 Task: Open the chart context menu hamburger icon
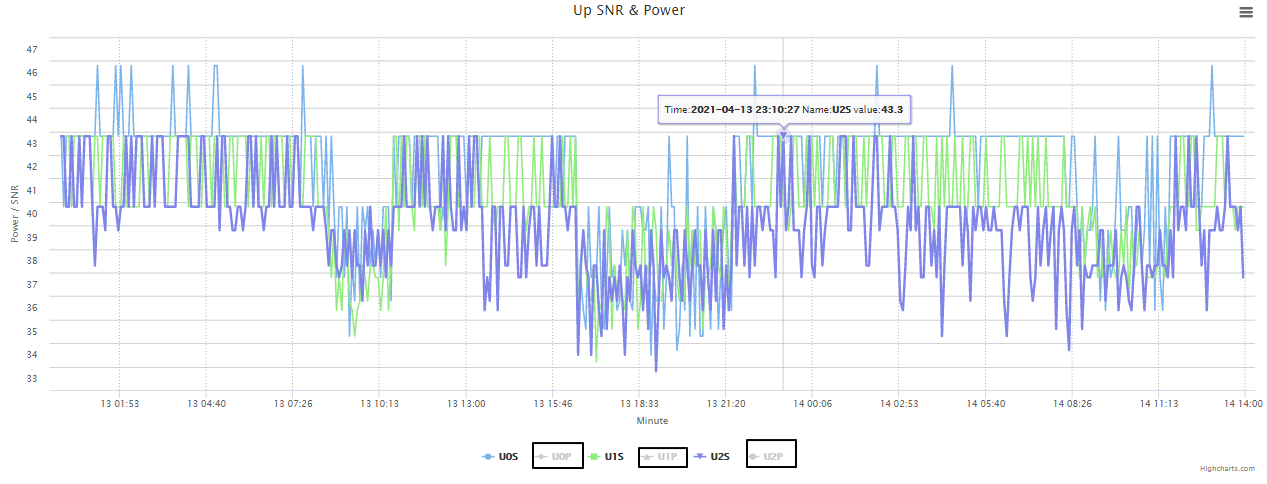(1245, 12)
